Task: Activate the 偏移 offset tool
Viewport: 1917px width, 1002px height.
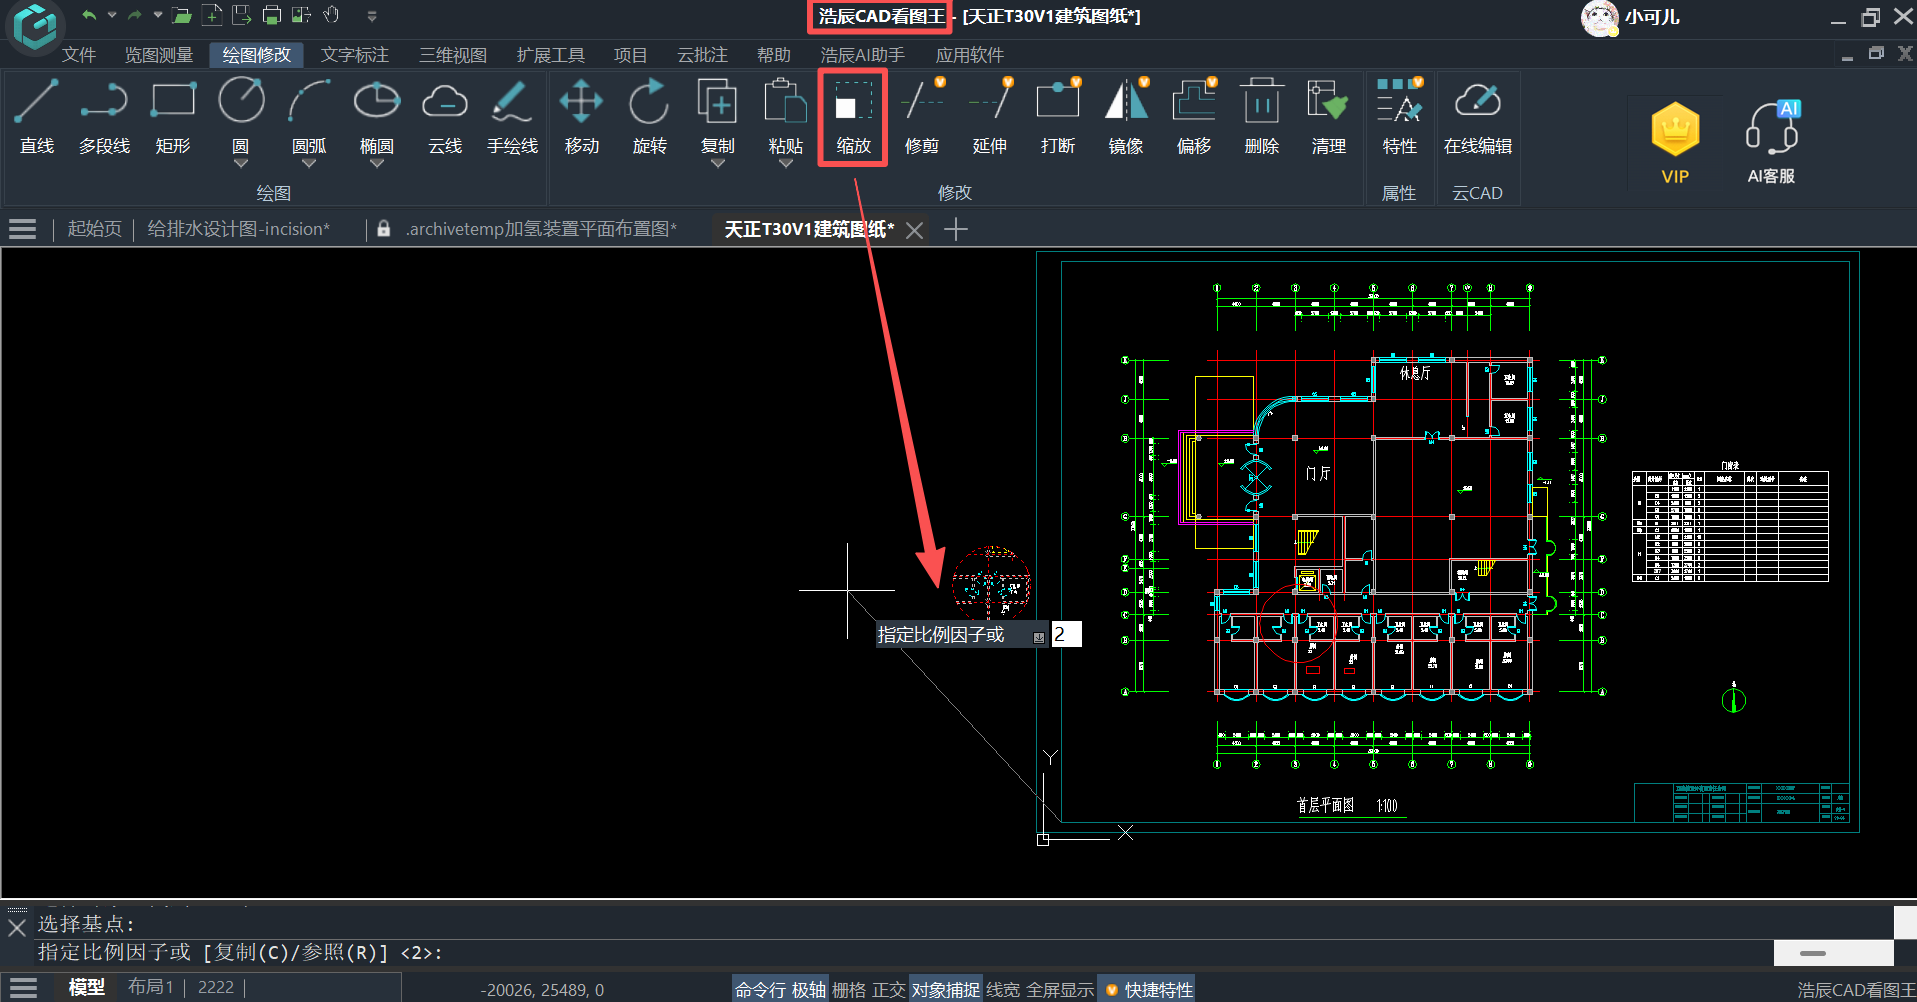Action: coord(1193,118)
